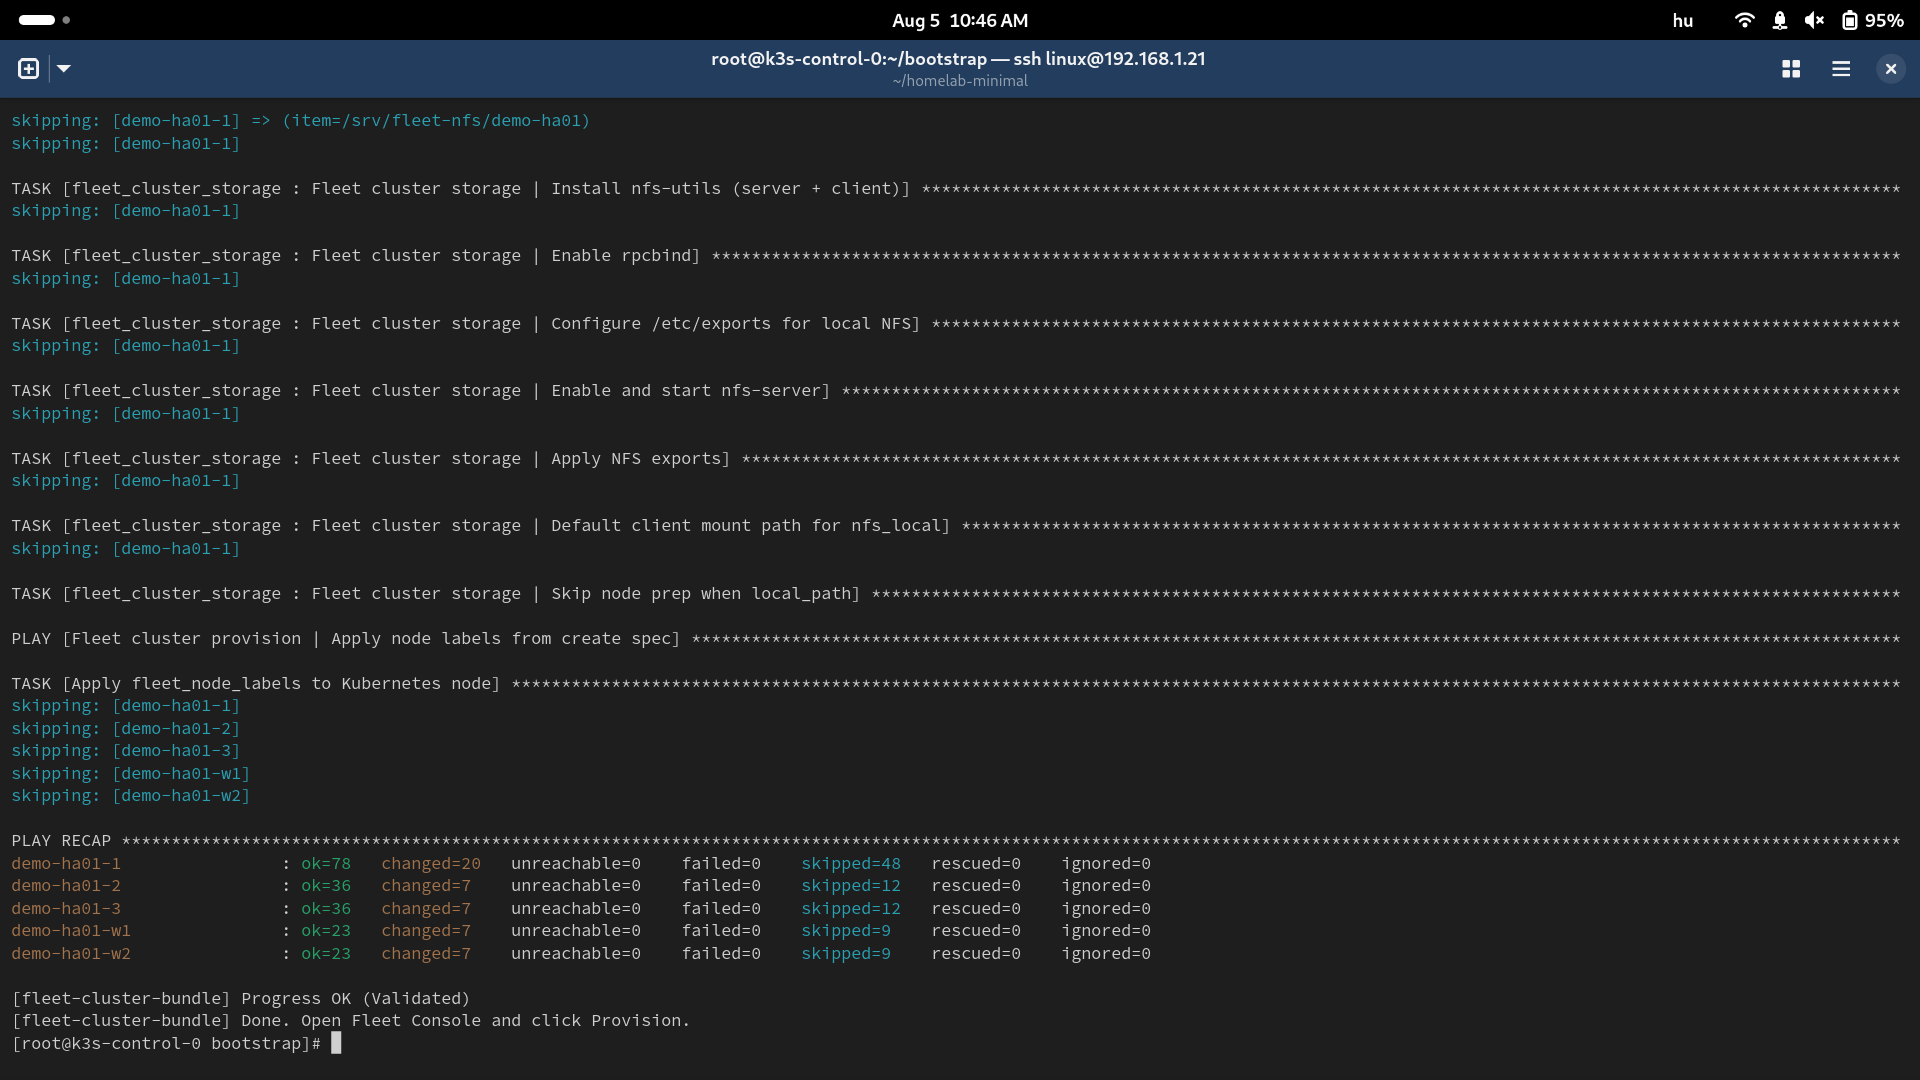This screenshot has height=1080, width=1920.
Task: Click the 'Apply NFS exports' task line
Action: (956, 459)
